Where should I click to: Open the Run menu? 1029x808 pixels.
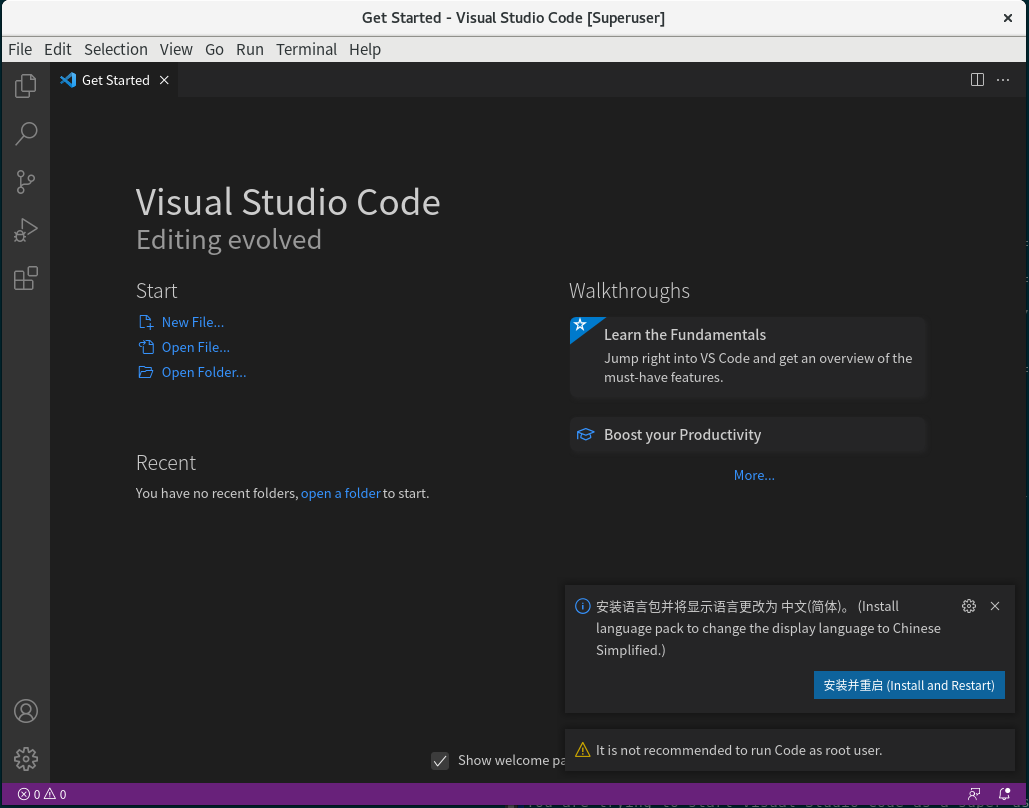(249, 49)
